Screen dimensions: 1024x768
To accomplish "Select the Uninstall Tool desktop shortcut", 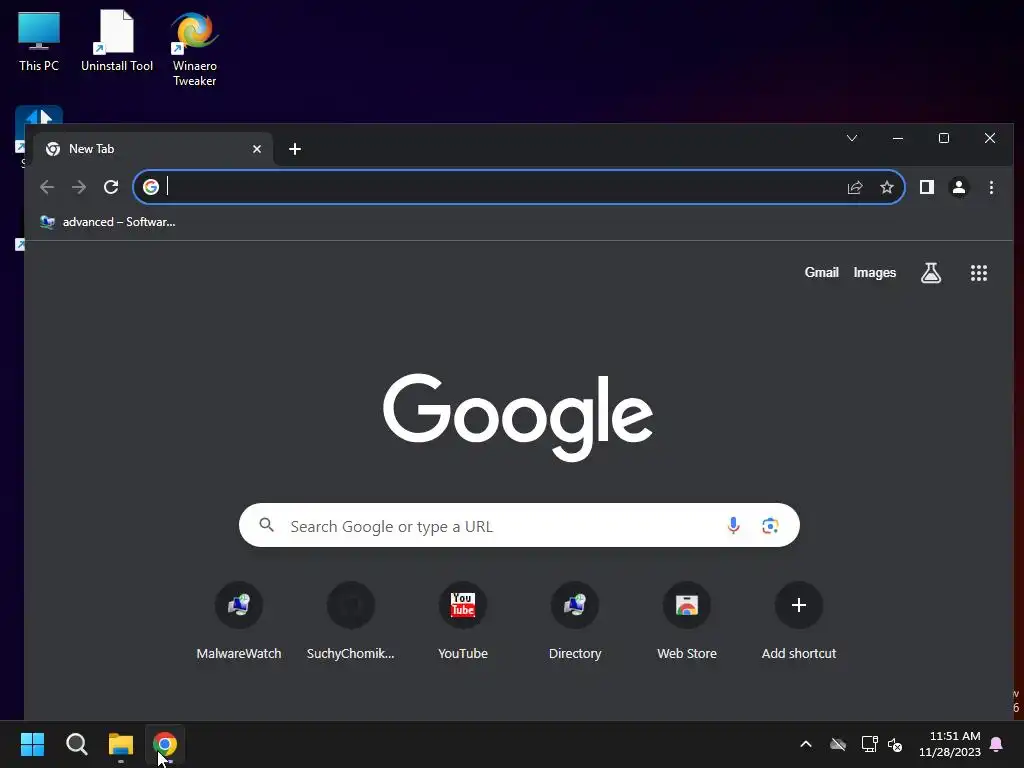I will tap(117, 40).
